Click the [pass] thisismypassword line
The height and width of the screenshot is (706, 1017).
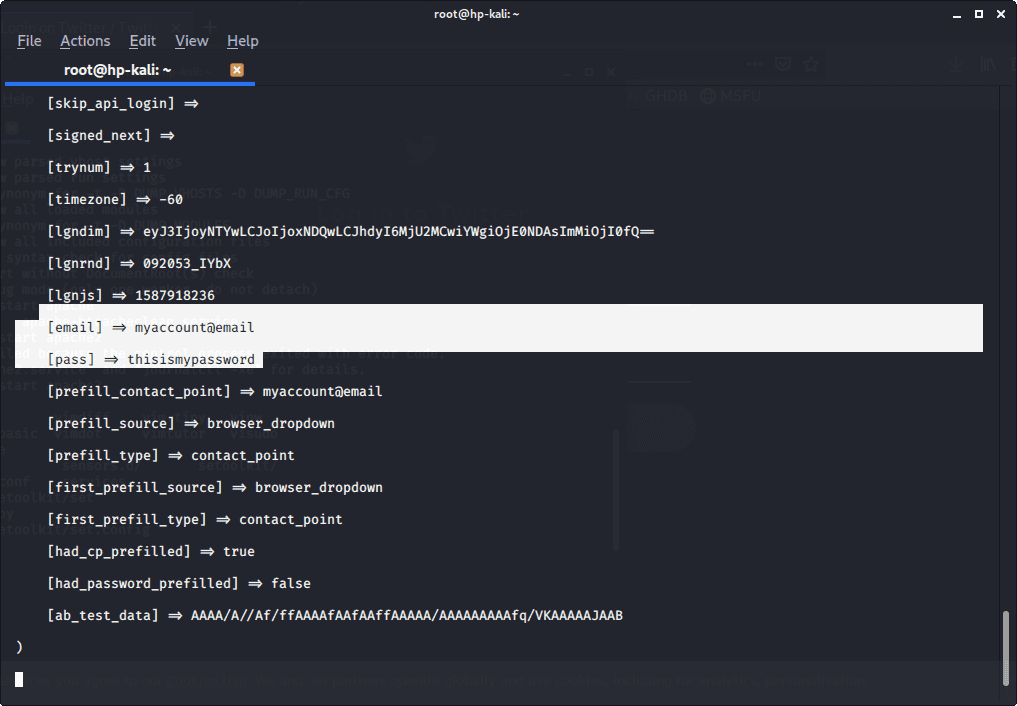[x=150, y=359]
